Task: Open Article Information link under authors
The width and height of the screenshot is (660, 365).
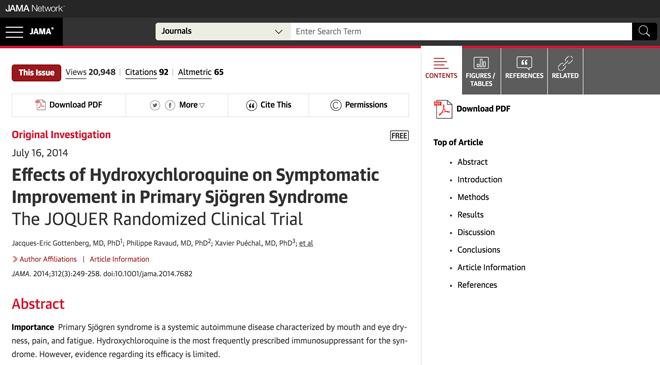Action: pos(119,259)
